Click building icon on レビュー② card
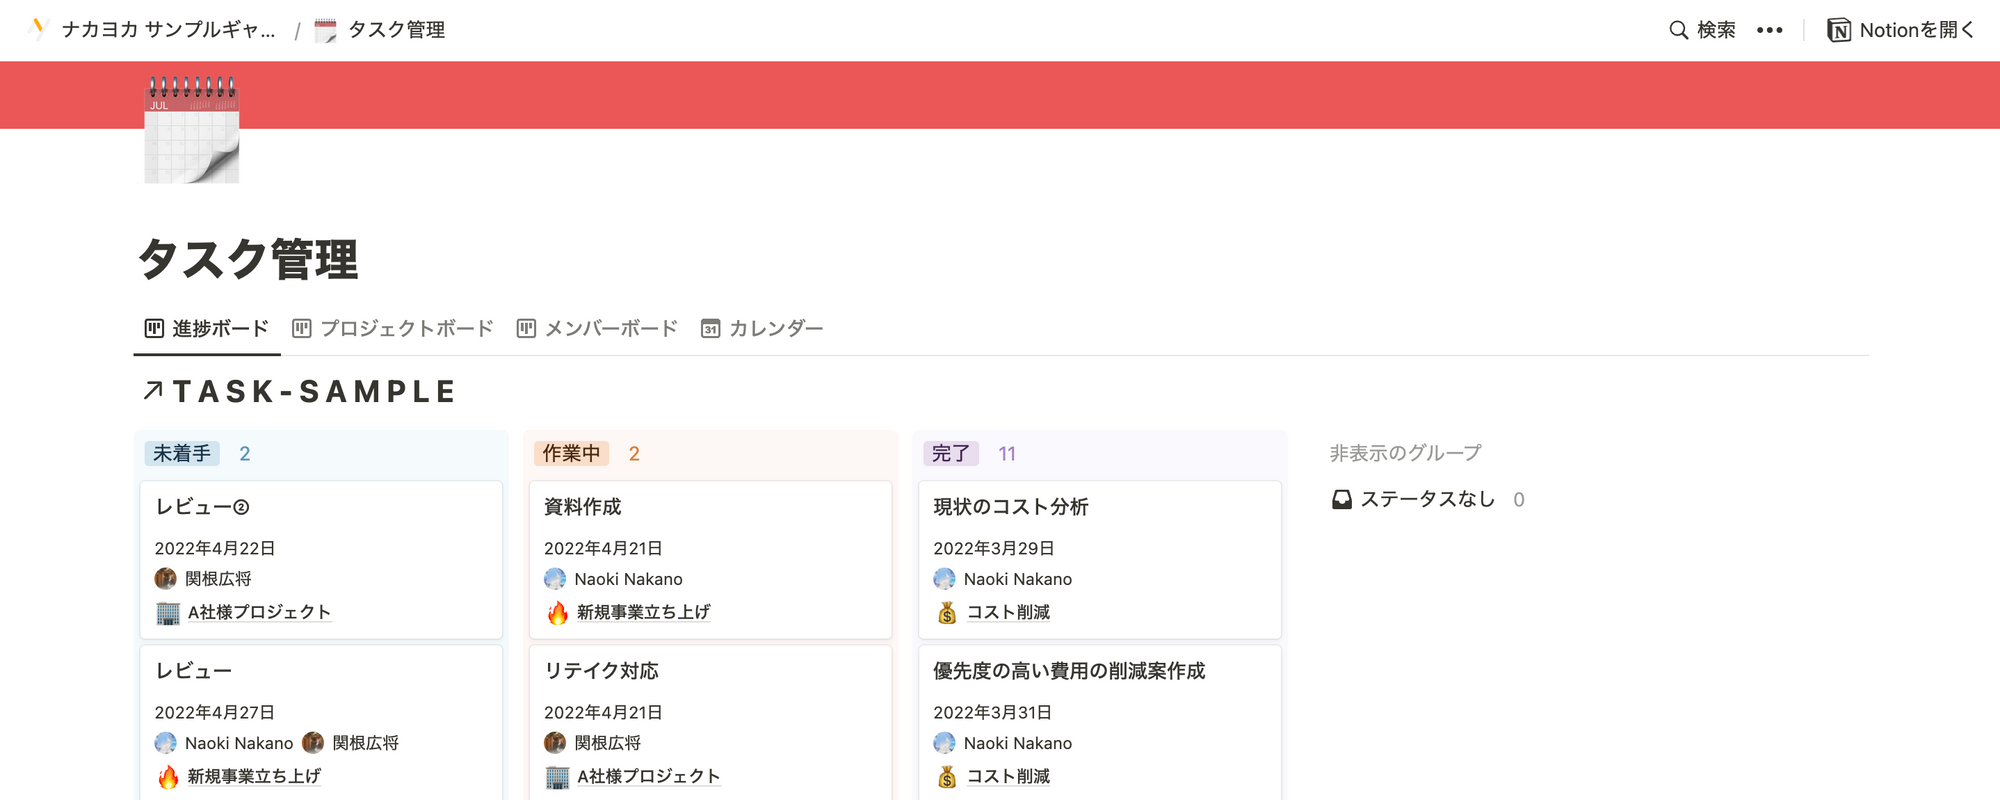Screen dimensions: 2000x800 (168, 612)
